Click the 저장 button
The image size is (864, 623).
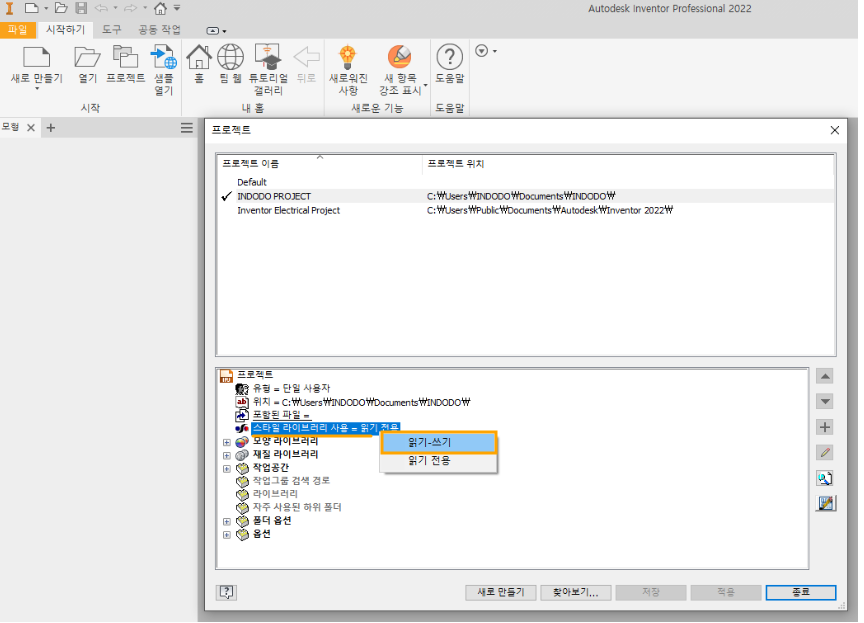(x=651, y=592)
